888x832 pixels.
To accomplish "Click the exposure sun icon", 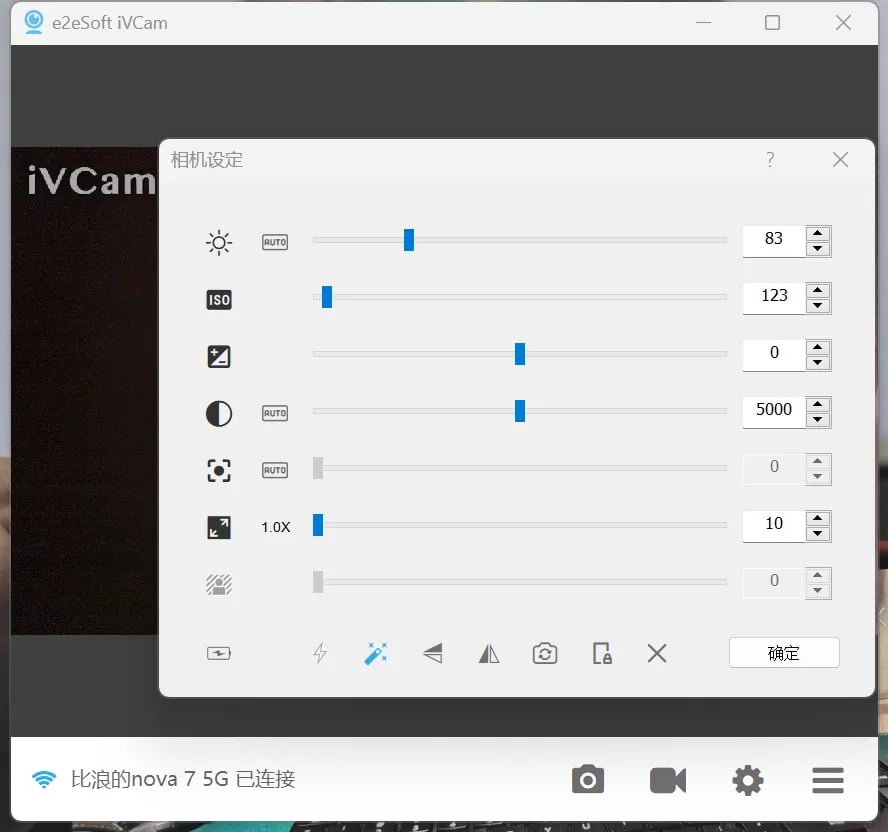I will [219, 242].
